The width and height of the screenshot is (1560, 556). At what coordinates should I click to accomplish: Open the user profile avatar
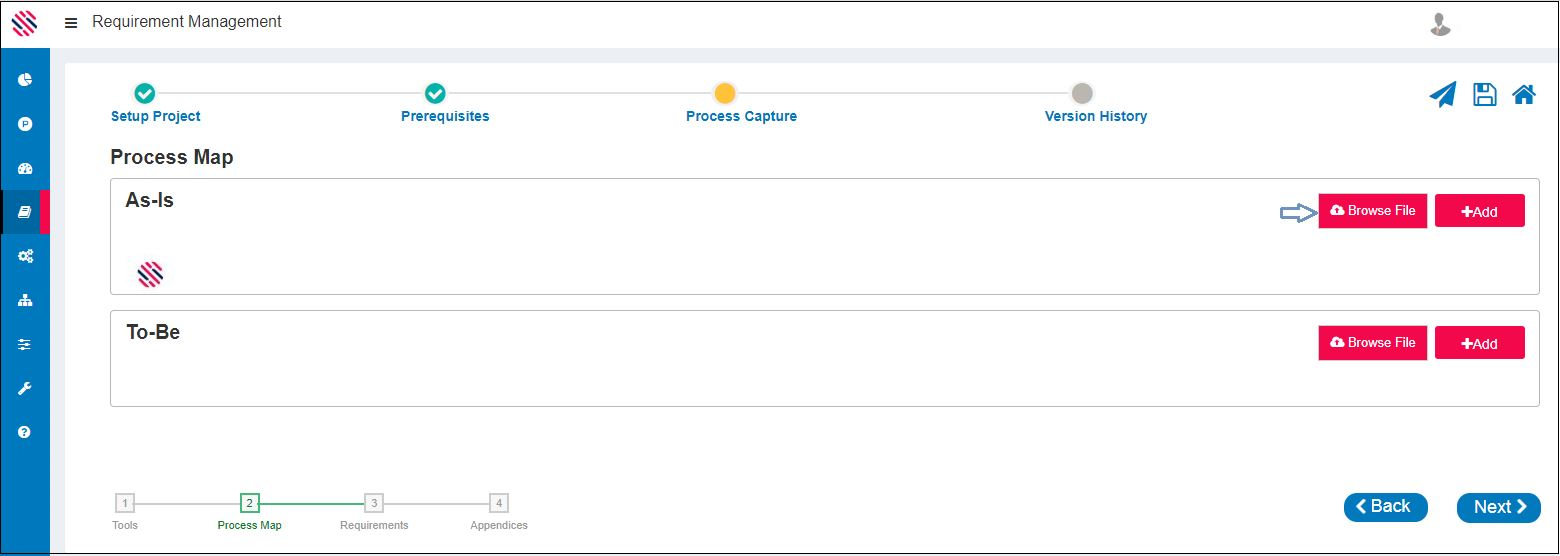click(x=1440, y=24)
